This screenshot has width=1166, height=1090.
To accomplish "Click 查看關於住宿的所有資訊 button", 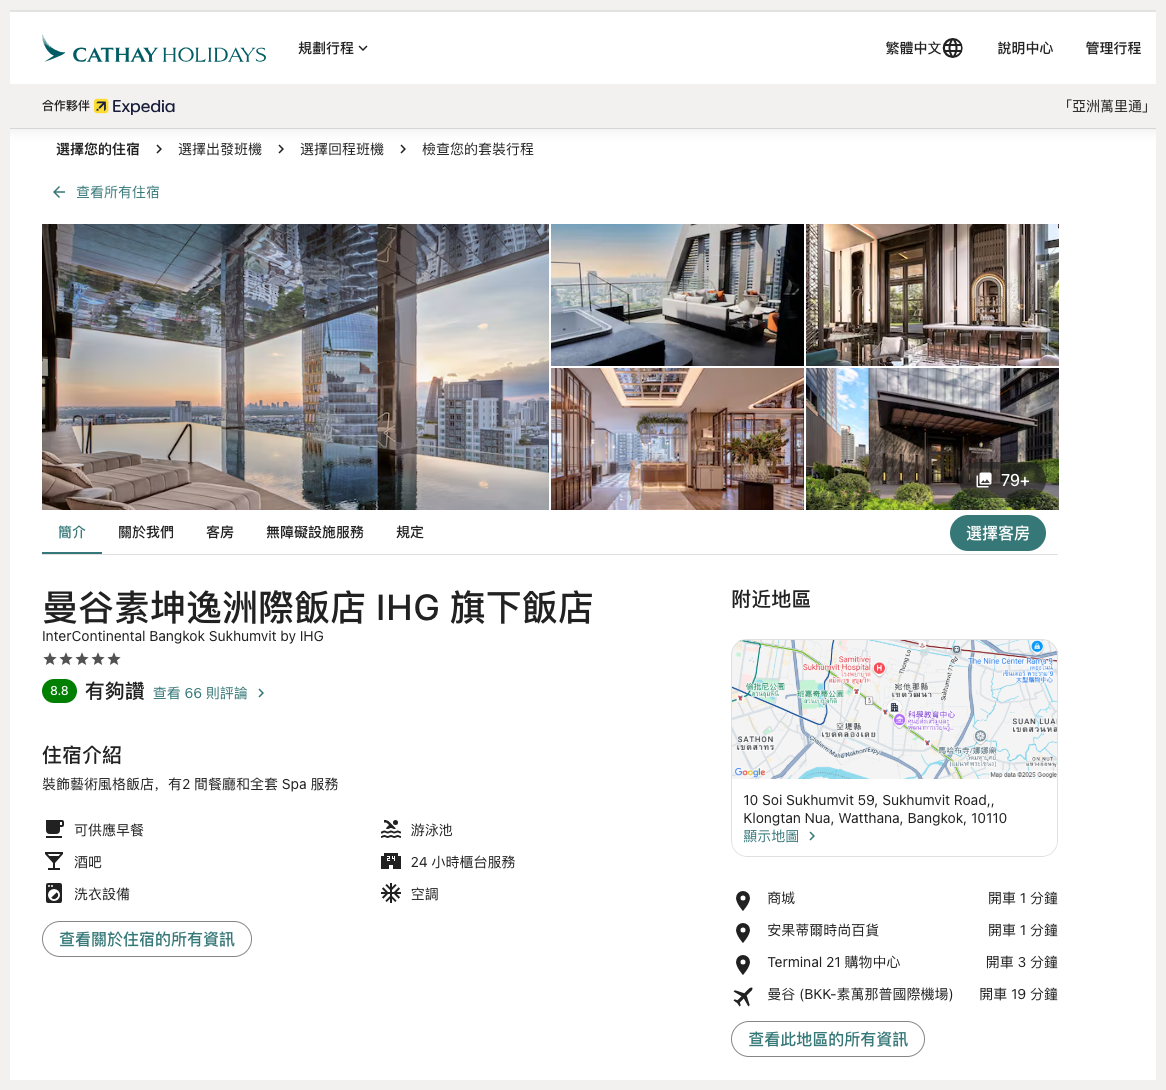I will pos(146,939).
